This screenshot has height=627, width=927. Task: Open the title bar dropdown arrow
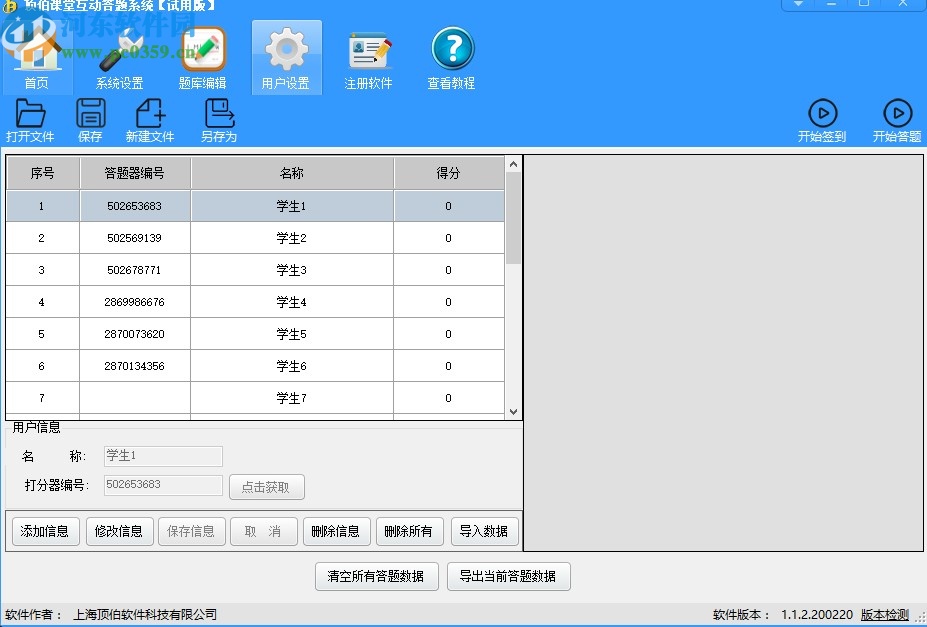[x=797, y=5]
